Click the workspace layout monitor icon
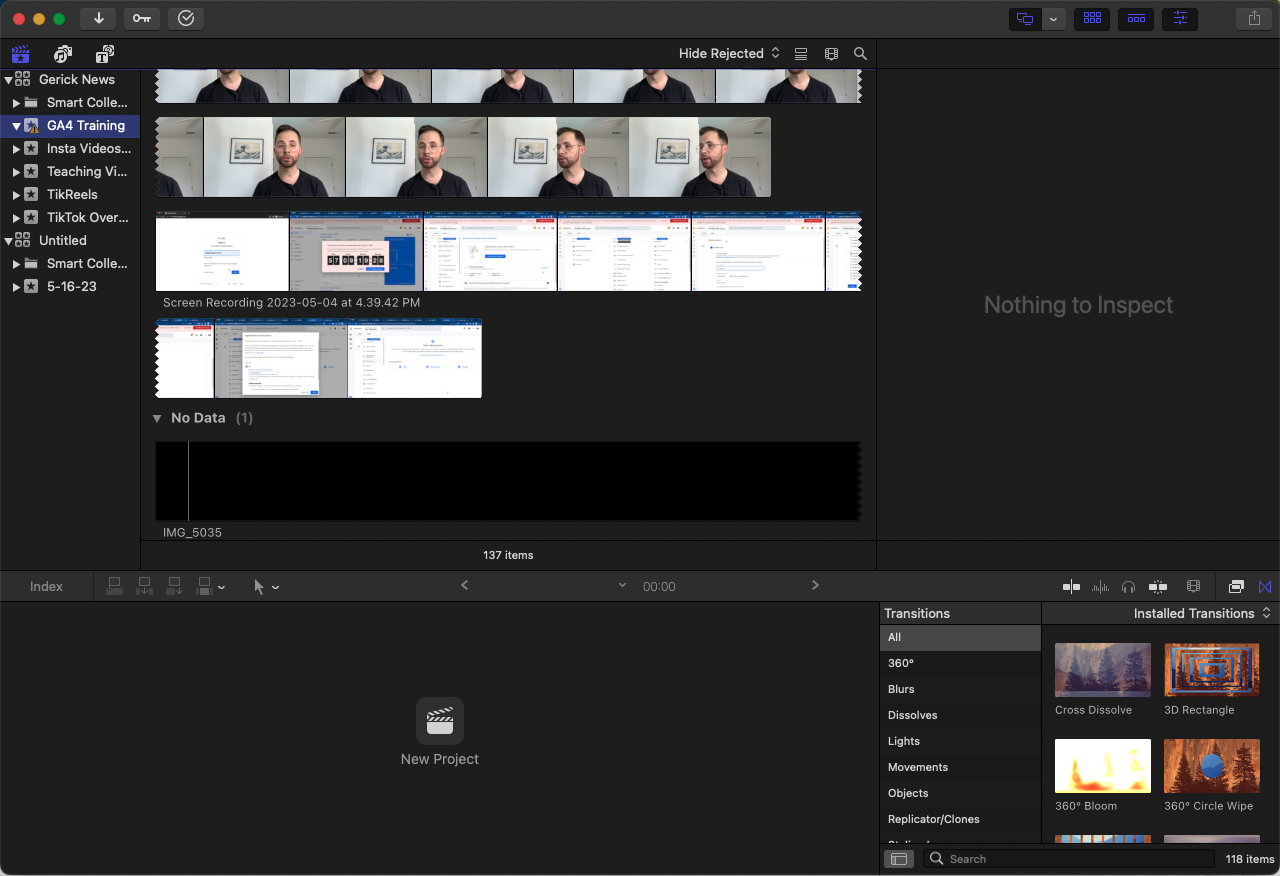 coord(1025,19)
